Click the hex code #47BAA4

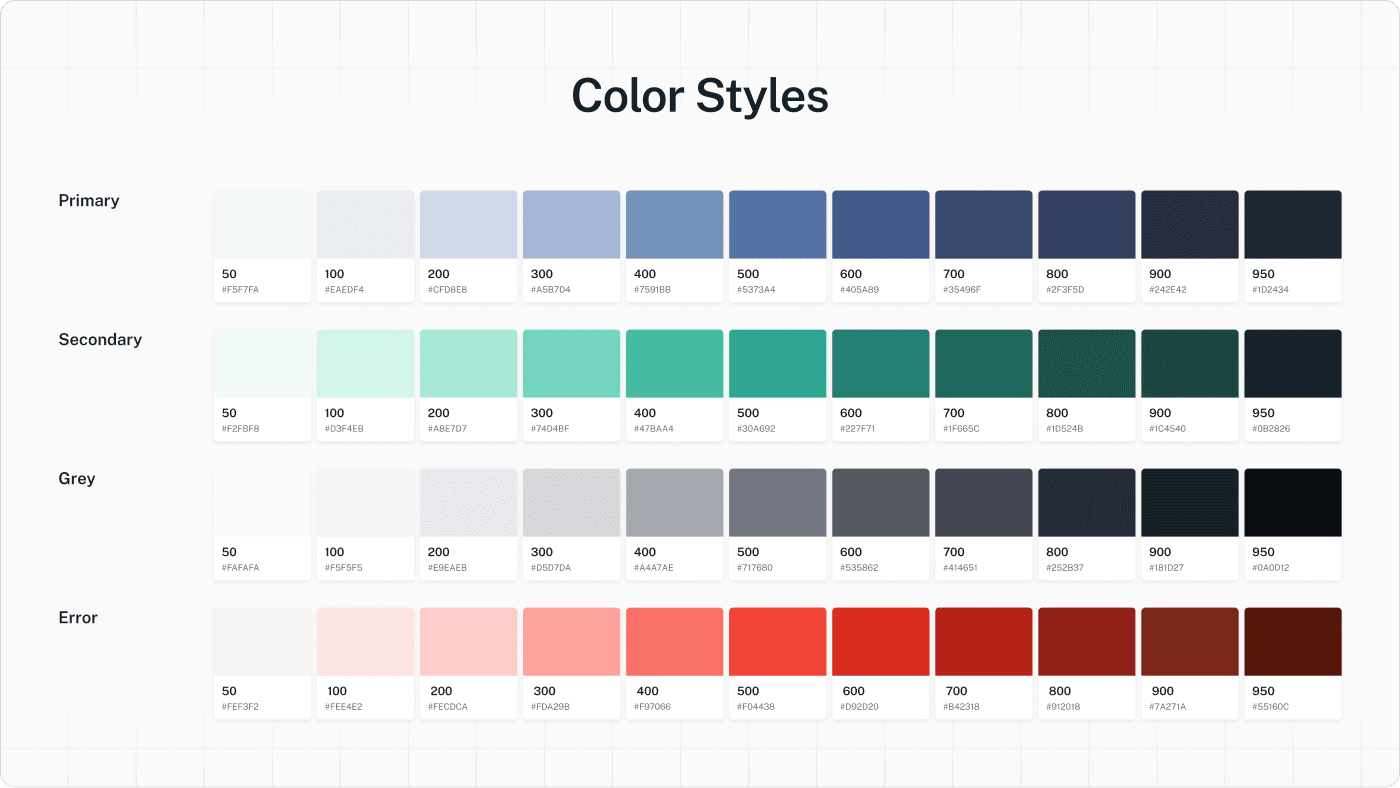coord(654,429)
